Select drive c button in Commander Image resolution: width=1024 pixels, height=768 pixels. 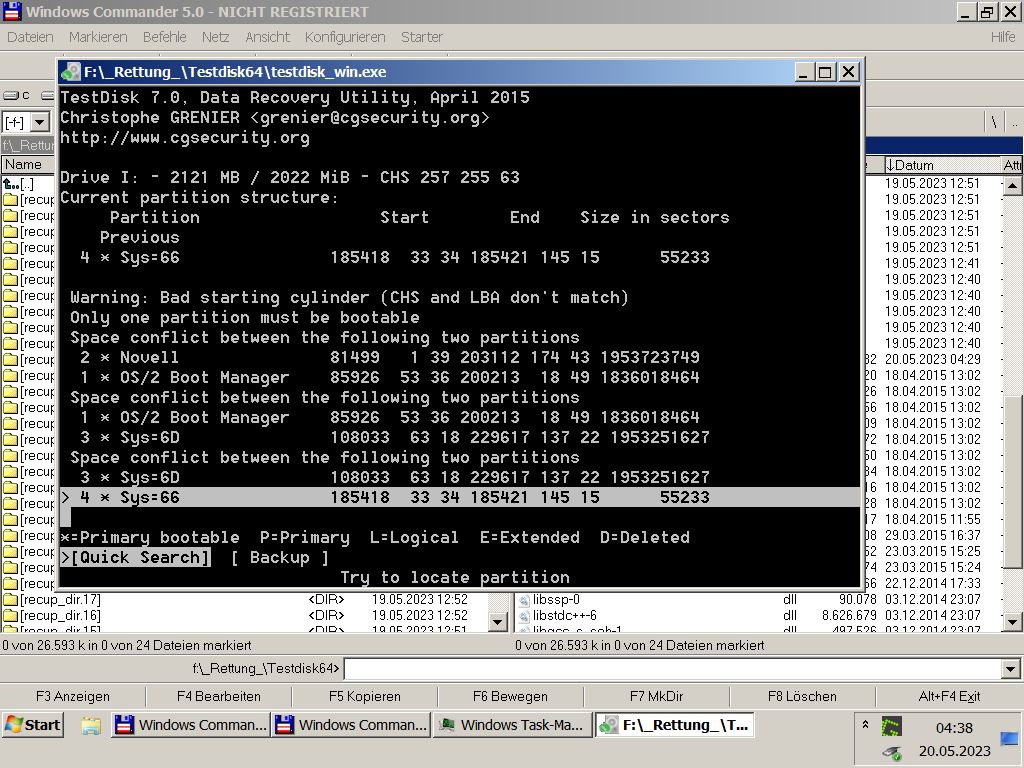[17, 96]
